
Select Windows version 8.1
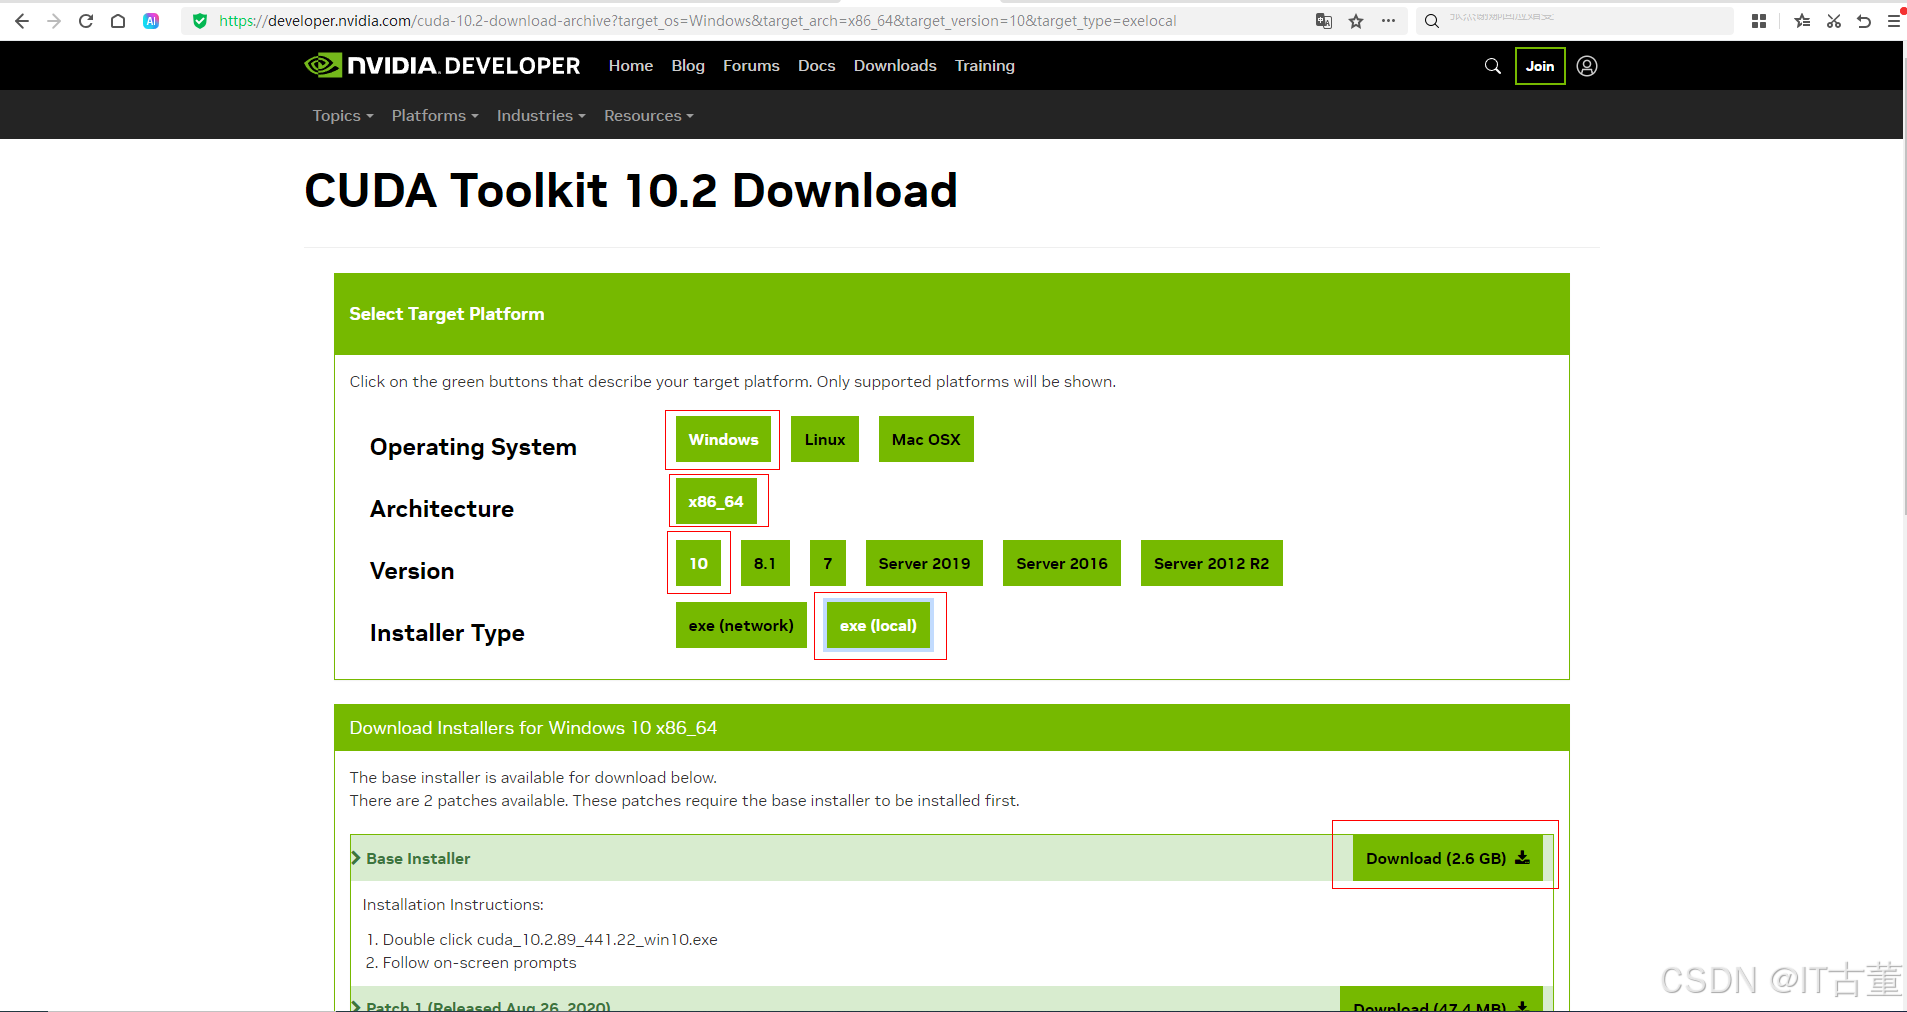pyautogui.click(x=765, y=564)
